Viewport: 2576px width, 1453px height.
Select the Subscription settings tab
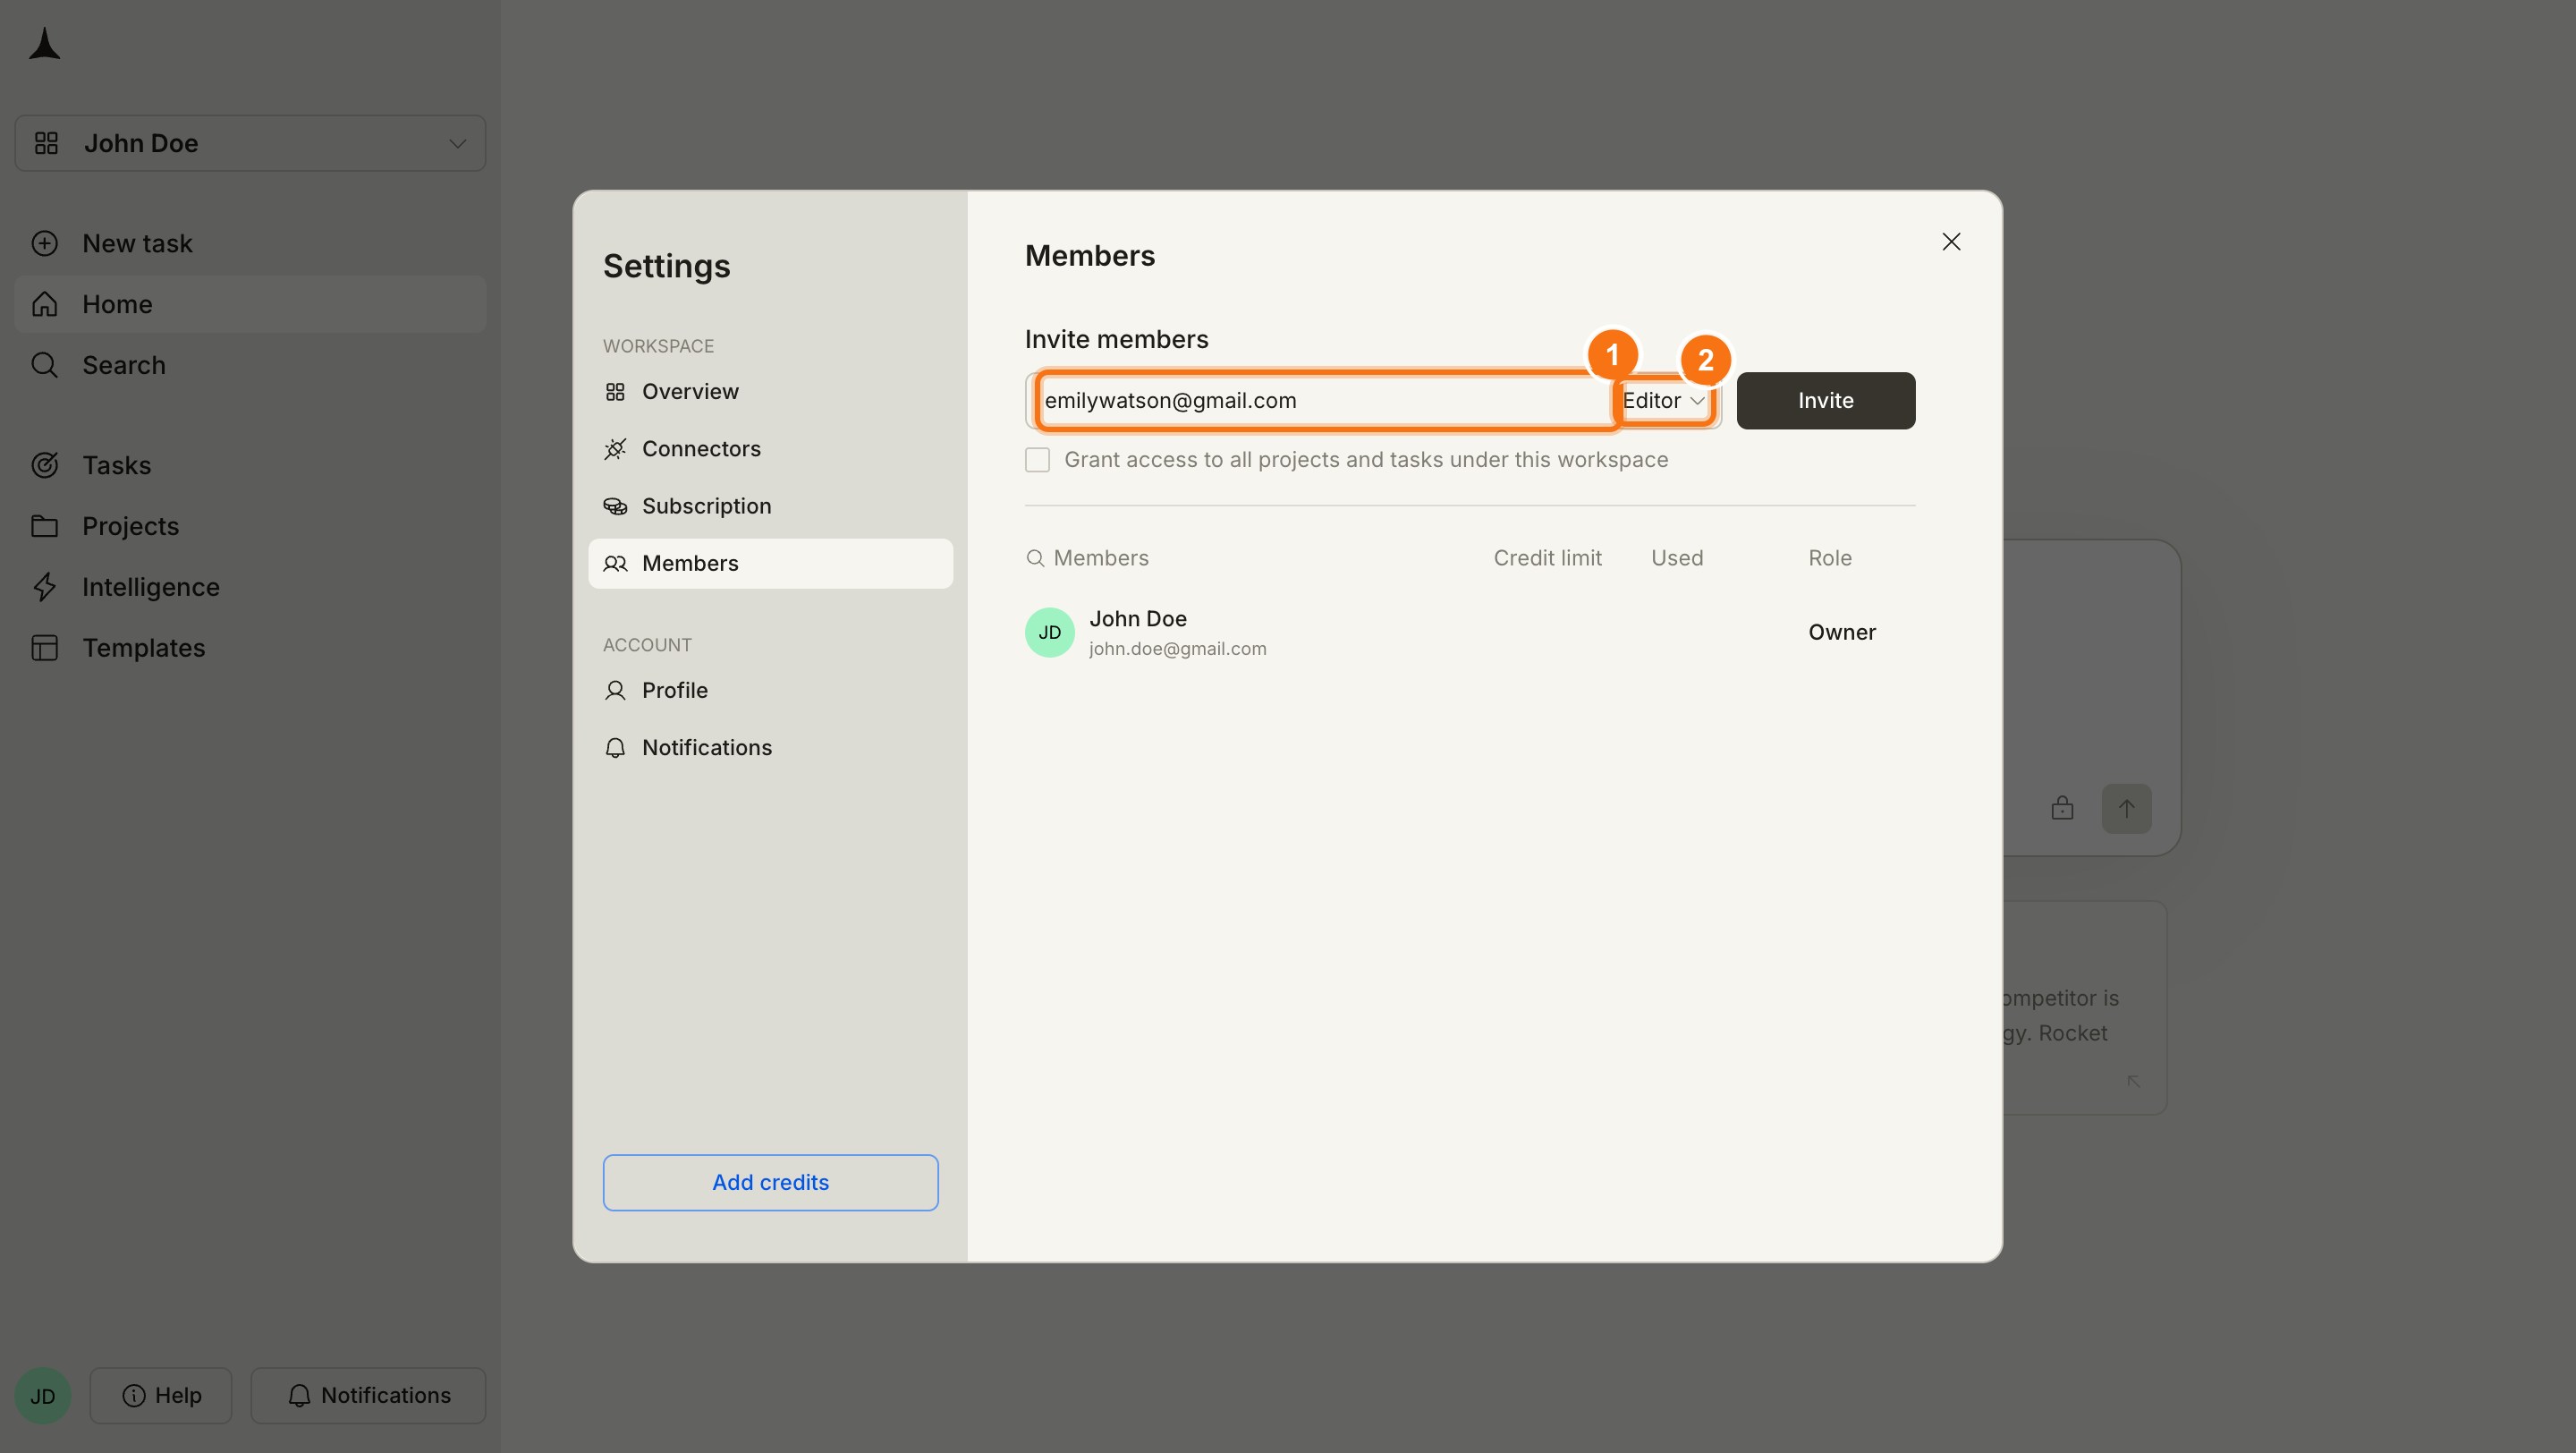pos(770,506)
